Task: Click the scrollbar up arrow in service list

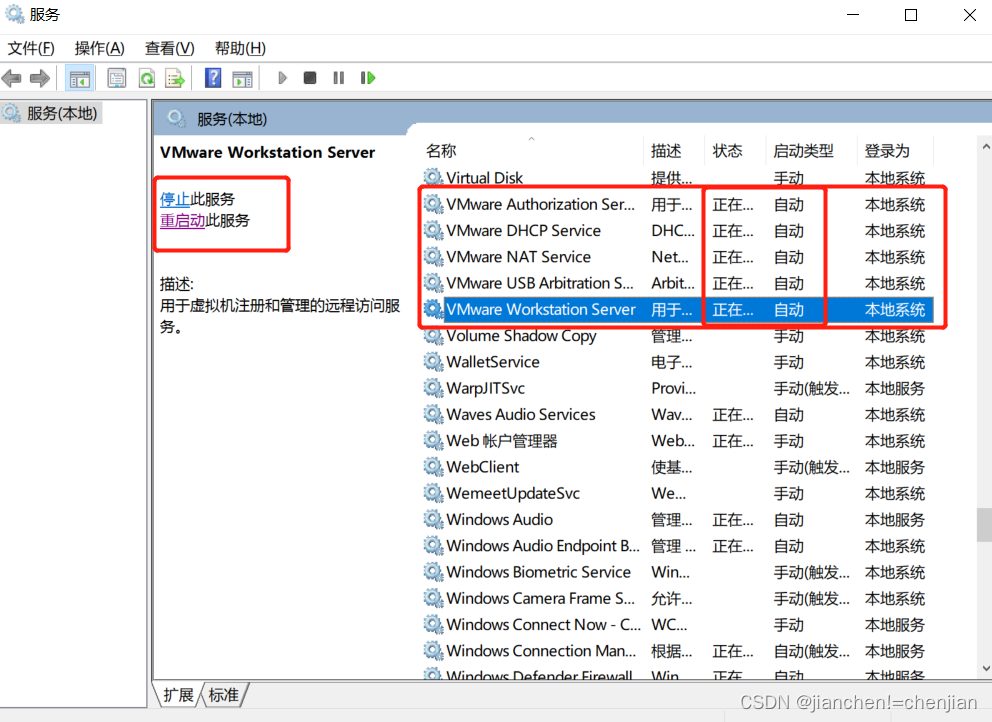Action: click(985, 146)
